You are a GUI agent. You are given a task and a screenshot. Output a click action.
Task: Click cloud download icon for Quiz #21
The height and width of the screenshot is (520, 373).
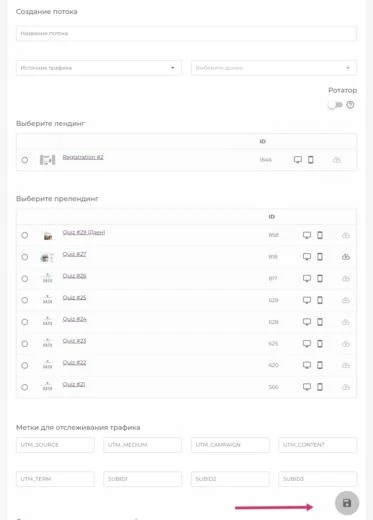[x=346, y=387]
